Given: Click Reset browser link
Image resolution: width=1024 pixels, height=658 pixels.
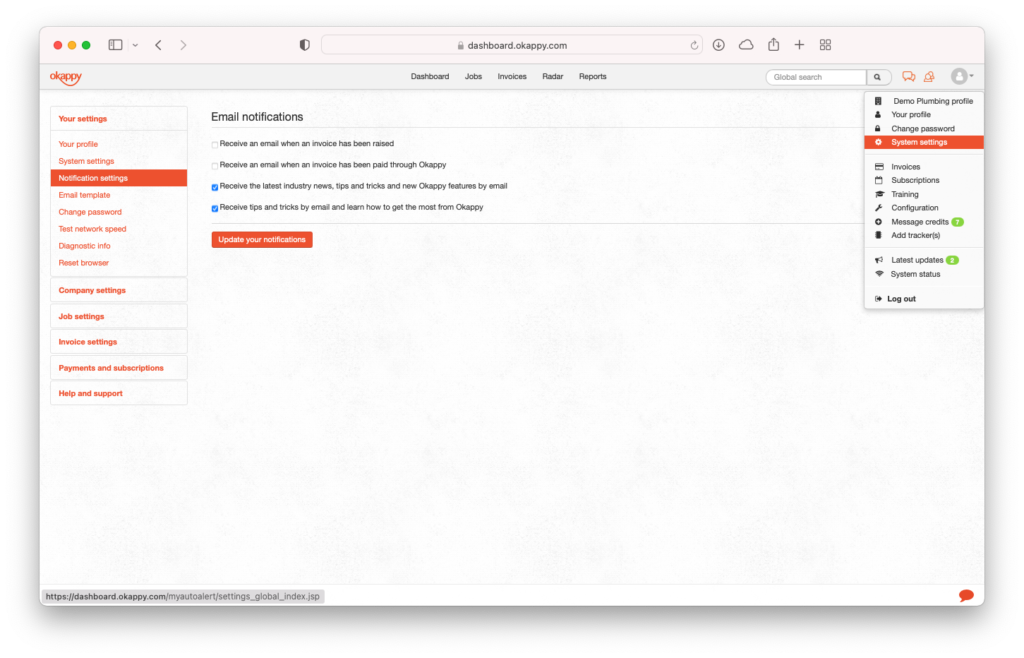Looking at the screenshot, I should tap(84, 263).
